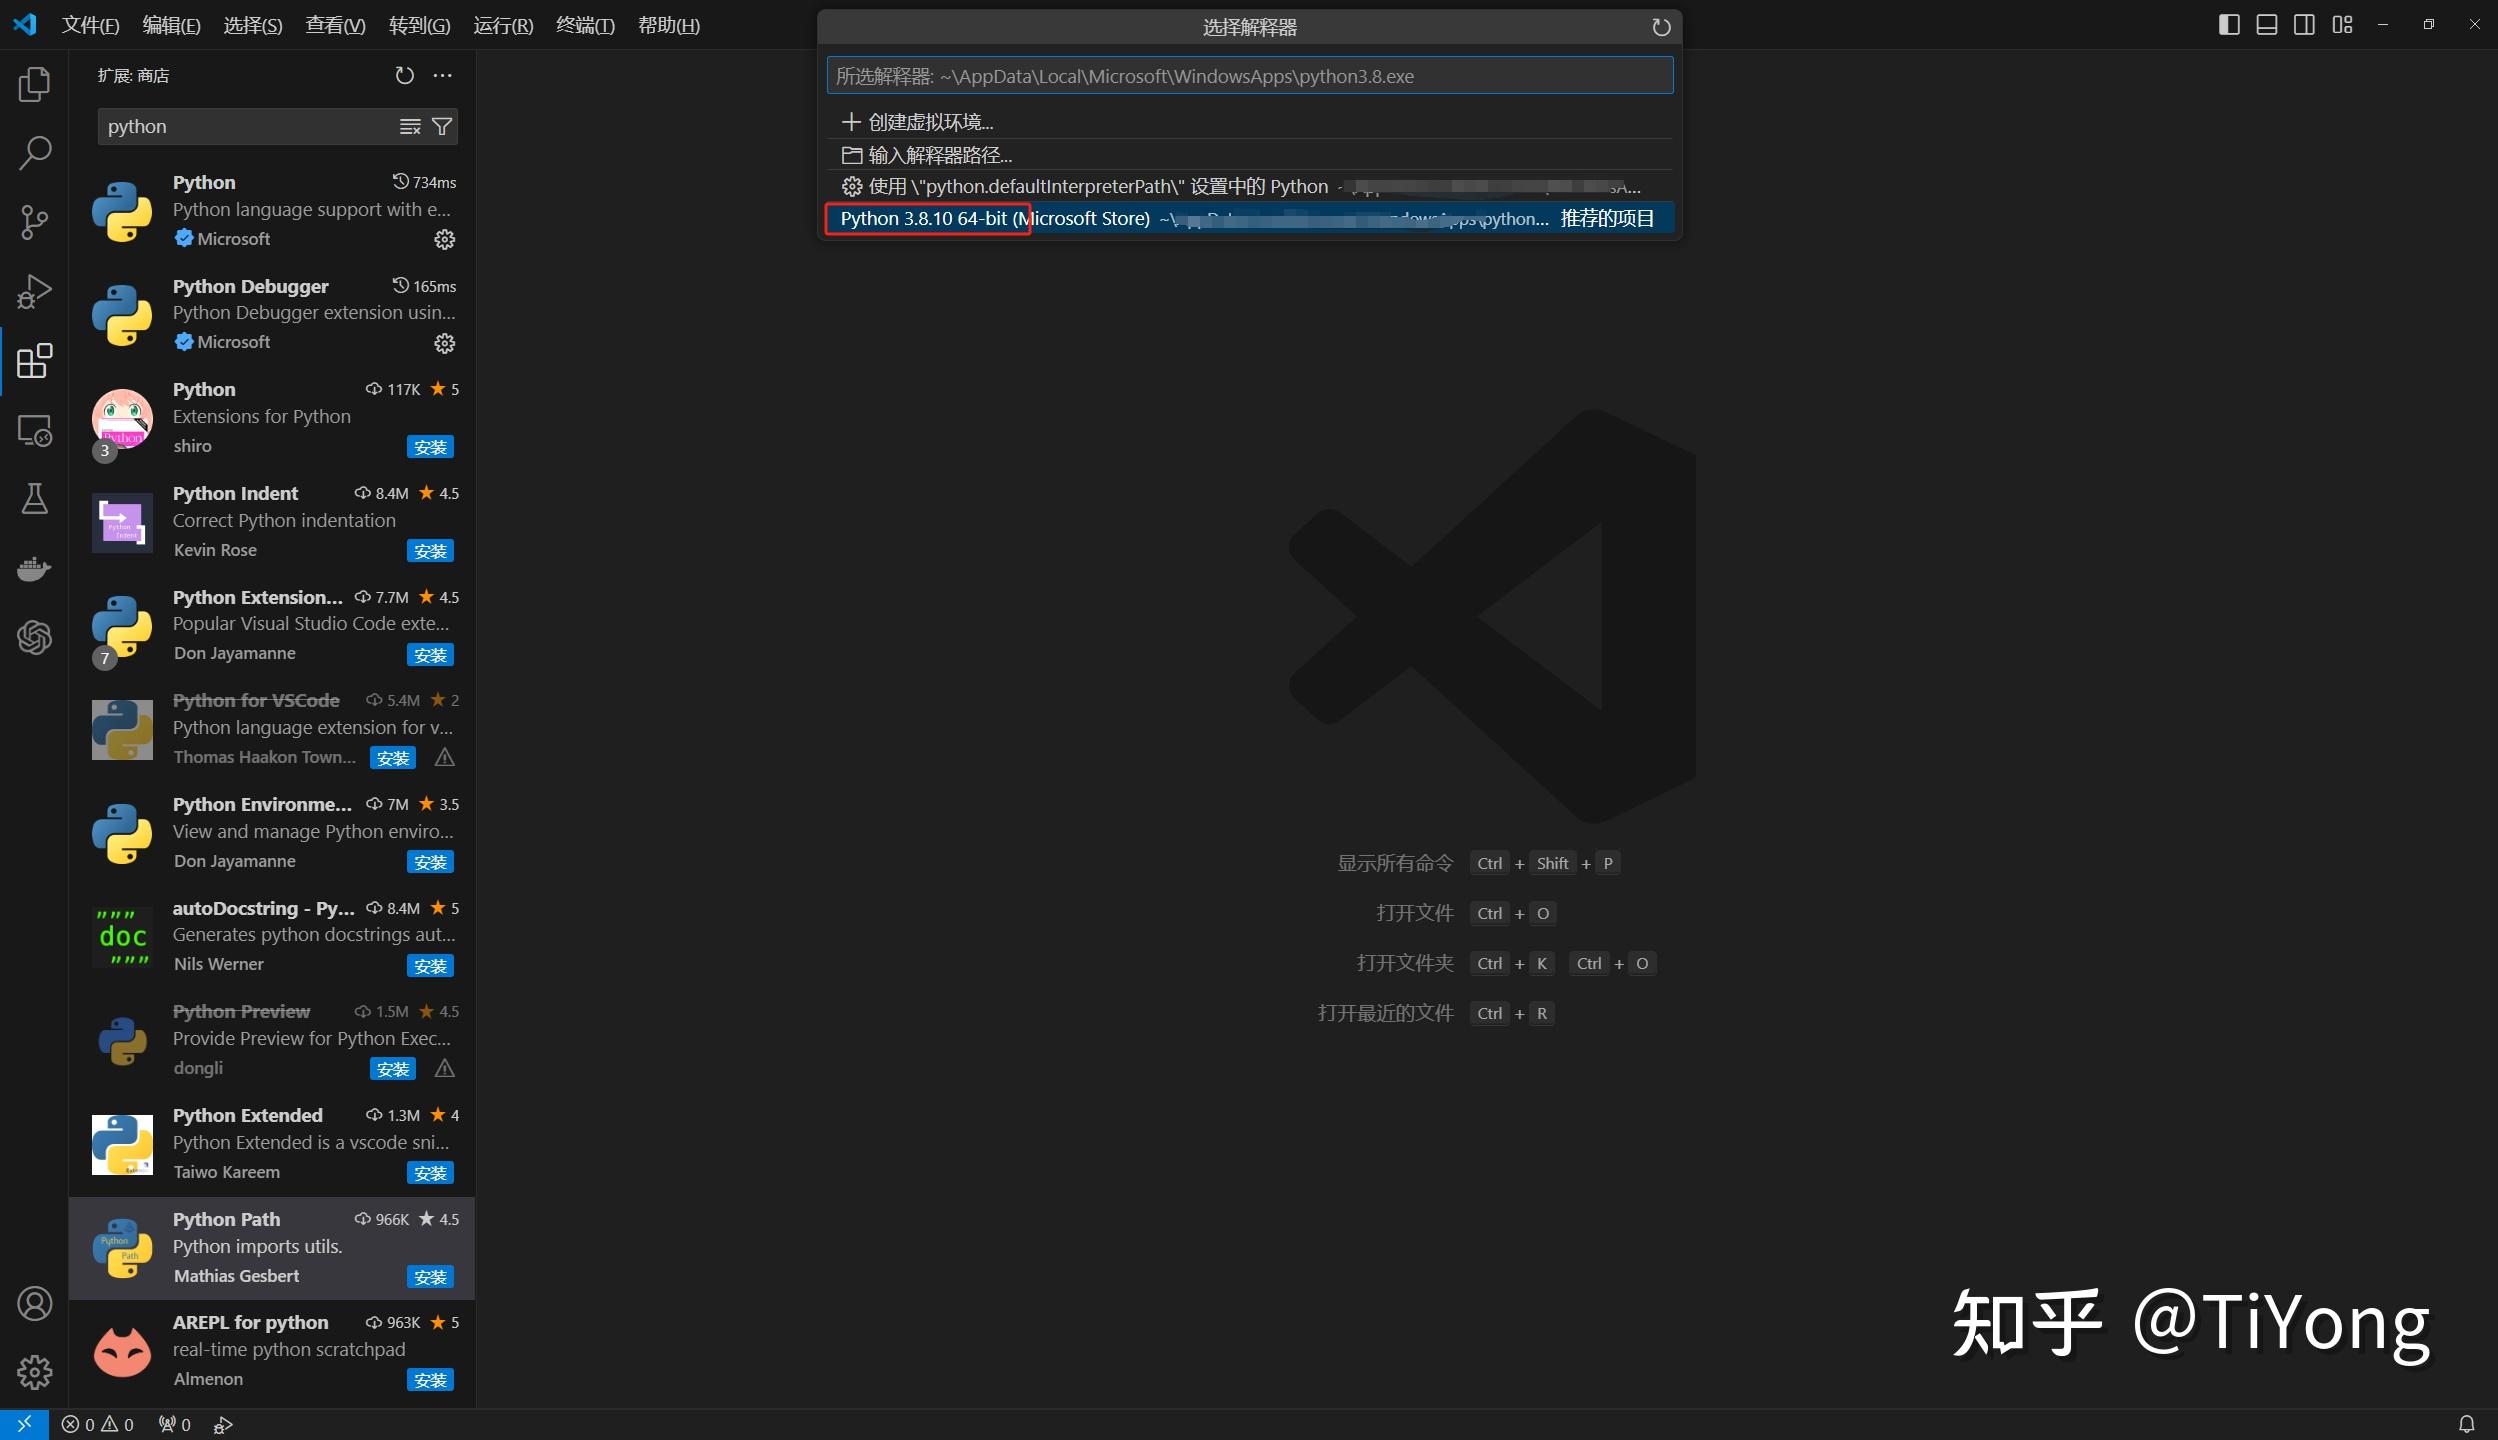Image resolution: width=2498 pixels, height=1440 pixels.
Task: Open the ChatGPT extension icon
Action: pyautogui.click(x=34, y=637)
